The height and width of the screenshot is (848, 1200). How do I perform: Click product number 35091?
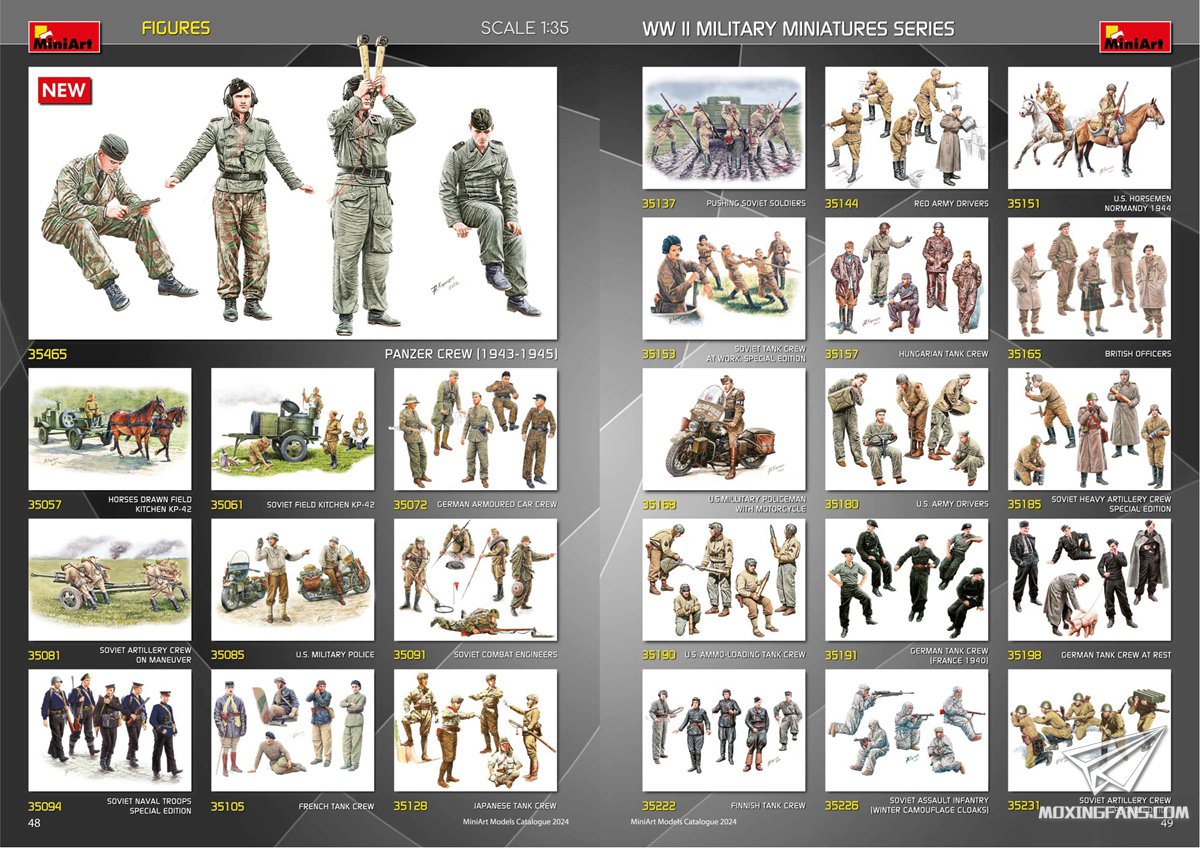[x=410, y=656]
